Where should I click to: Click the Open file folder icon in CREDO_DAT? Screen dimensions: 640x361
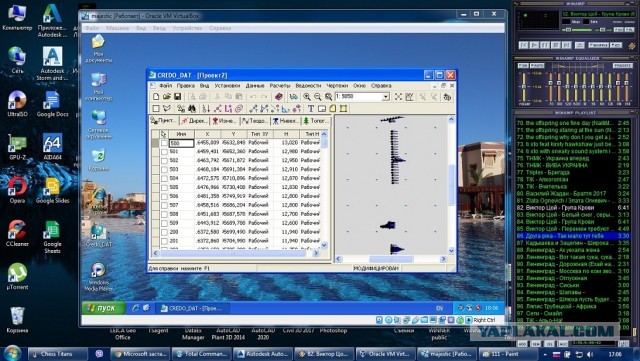(167, 97)
